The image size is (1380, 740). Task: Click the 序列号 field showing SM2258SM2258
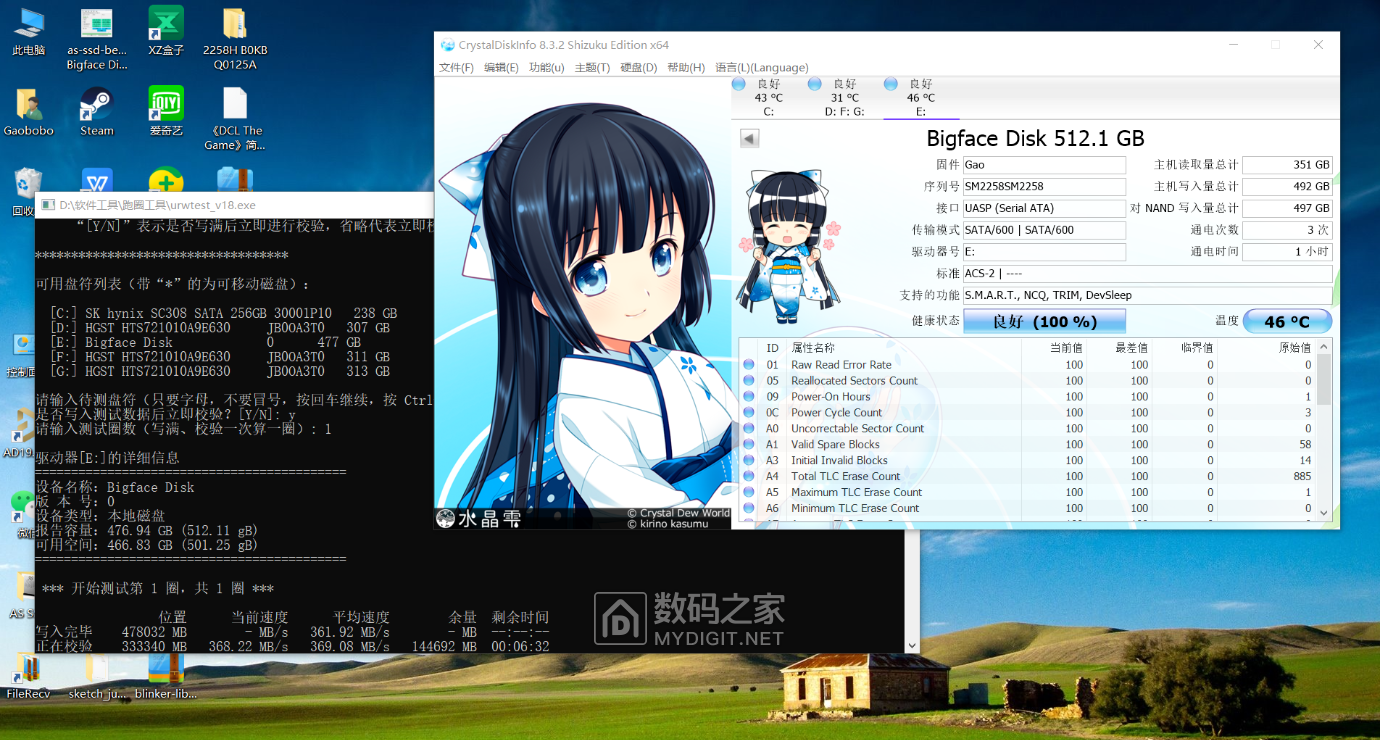click(x=1044, y=187)
